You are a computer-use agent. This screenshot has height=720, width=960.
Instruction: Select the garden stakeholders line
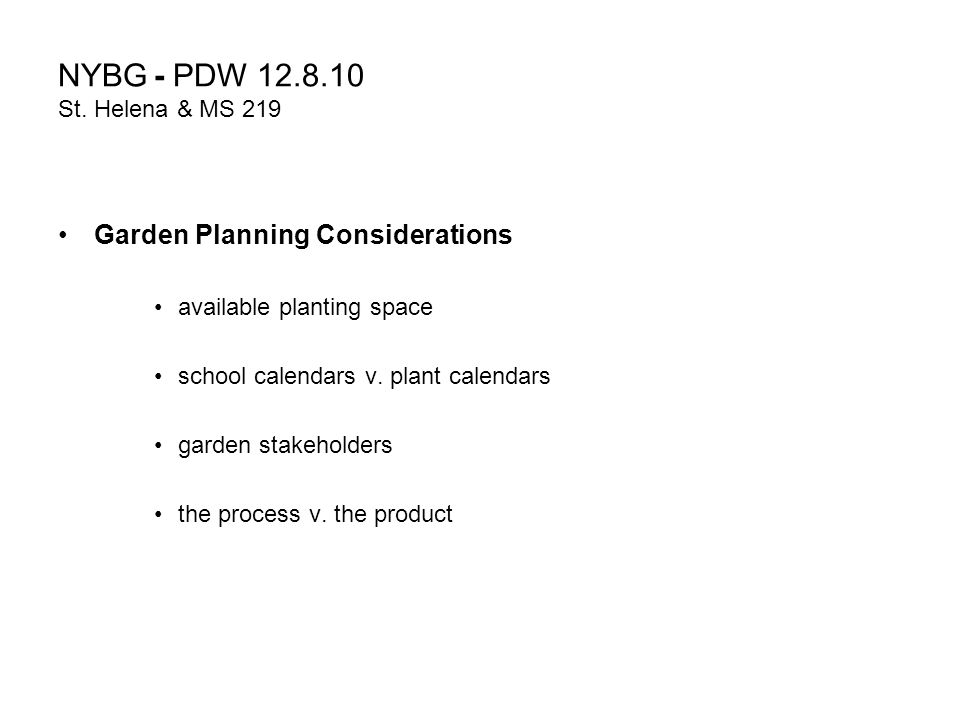coord(285,446)
